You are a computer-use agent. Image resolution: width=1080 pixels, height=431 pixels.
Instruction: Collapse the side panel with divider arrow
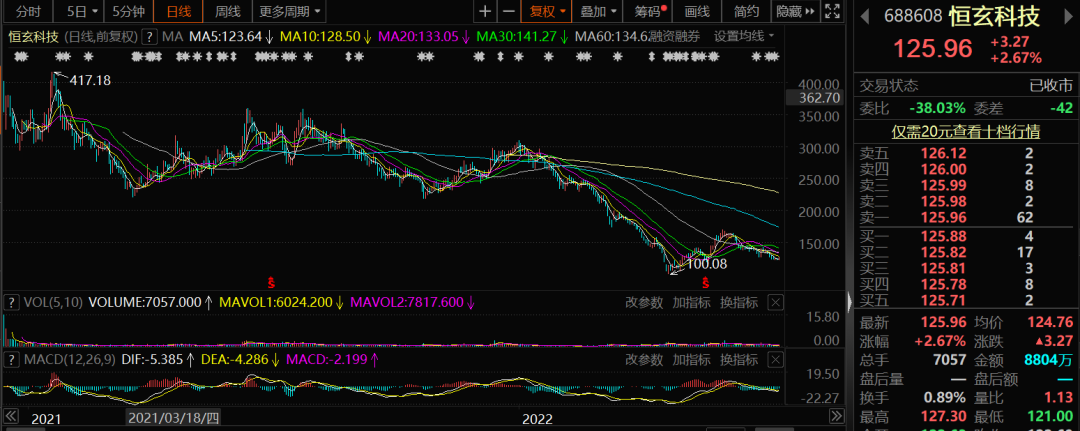pos(849,301)
